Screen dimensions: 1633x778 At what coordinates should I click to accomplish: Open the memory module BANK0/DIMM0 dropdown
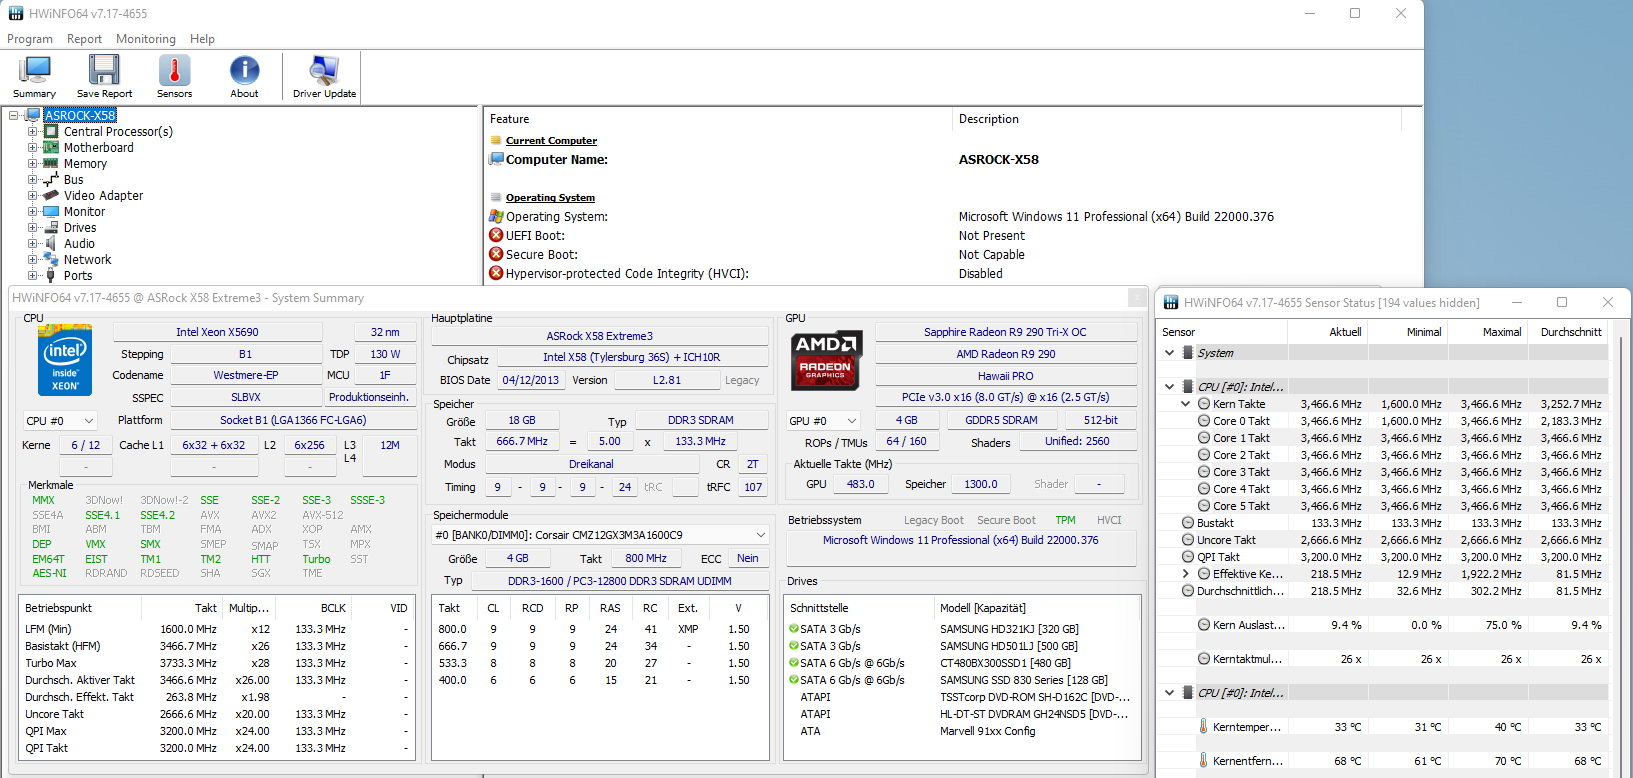coord(600,535)
